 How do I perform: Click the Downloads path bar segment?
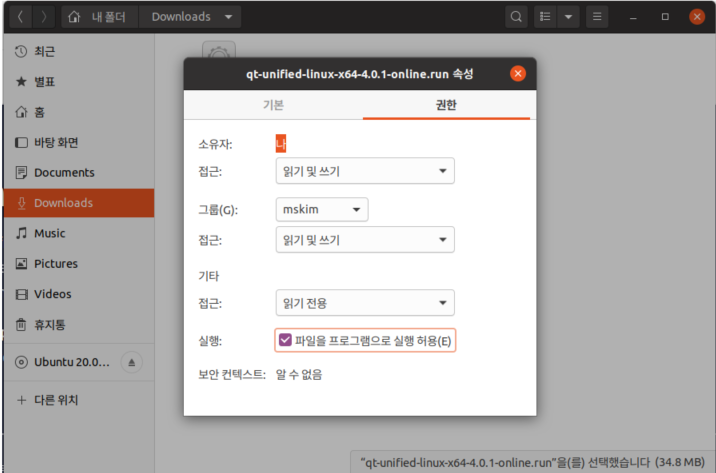[x=190, y=17]
